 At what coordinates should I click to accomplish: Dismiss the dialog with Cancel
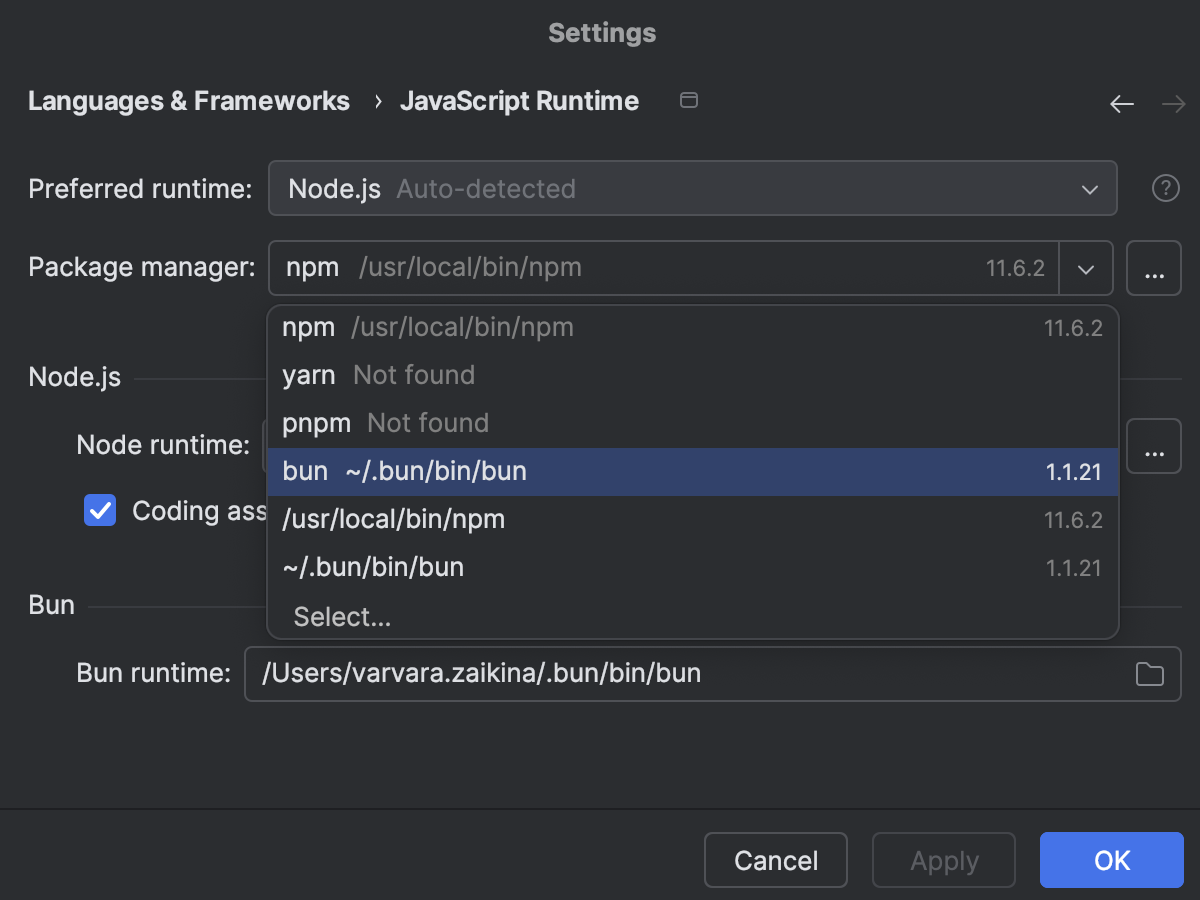pos(775,860)
